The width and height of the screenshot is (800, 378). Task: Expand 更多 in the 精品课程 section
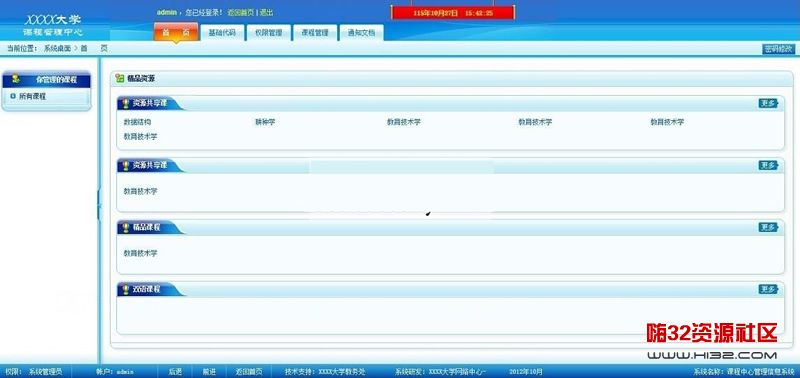768,227
